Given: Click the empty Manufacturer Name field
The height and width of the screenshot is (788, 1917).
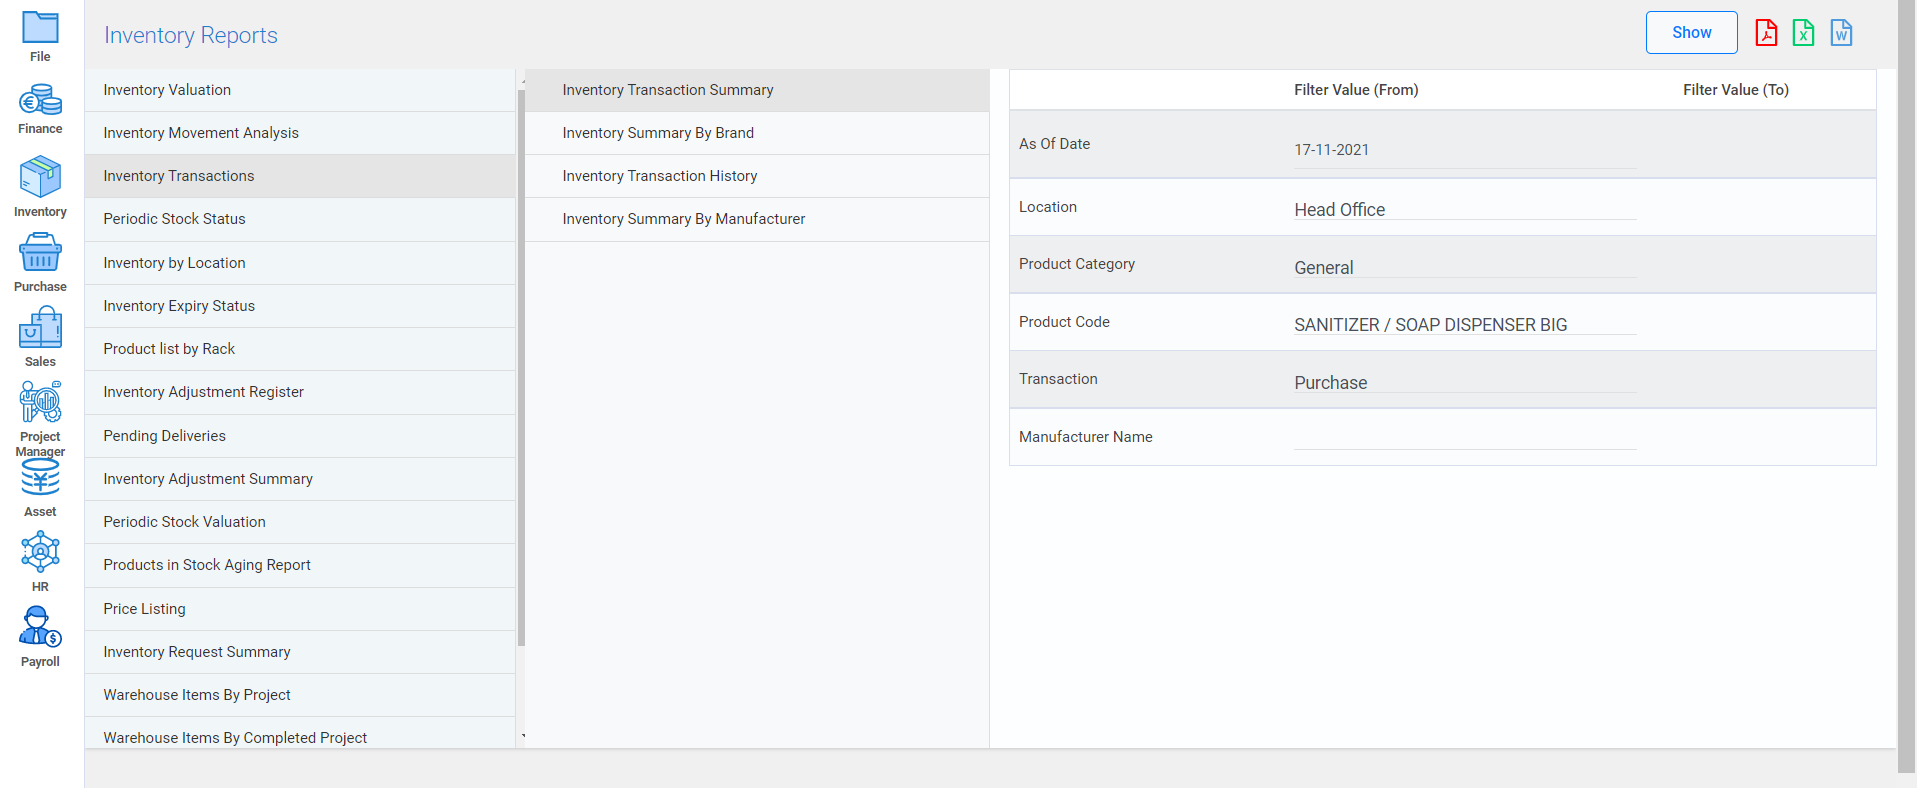Looking at the screenshot, I should pos(1464,438).
